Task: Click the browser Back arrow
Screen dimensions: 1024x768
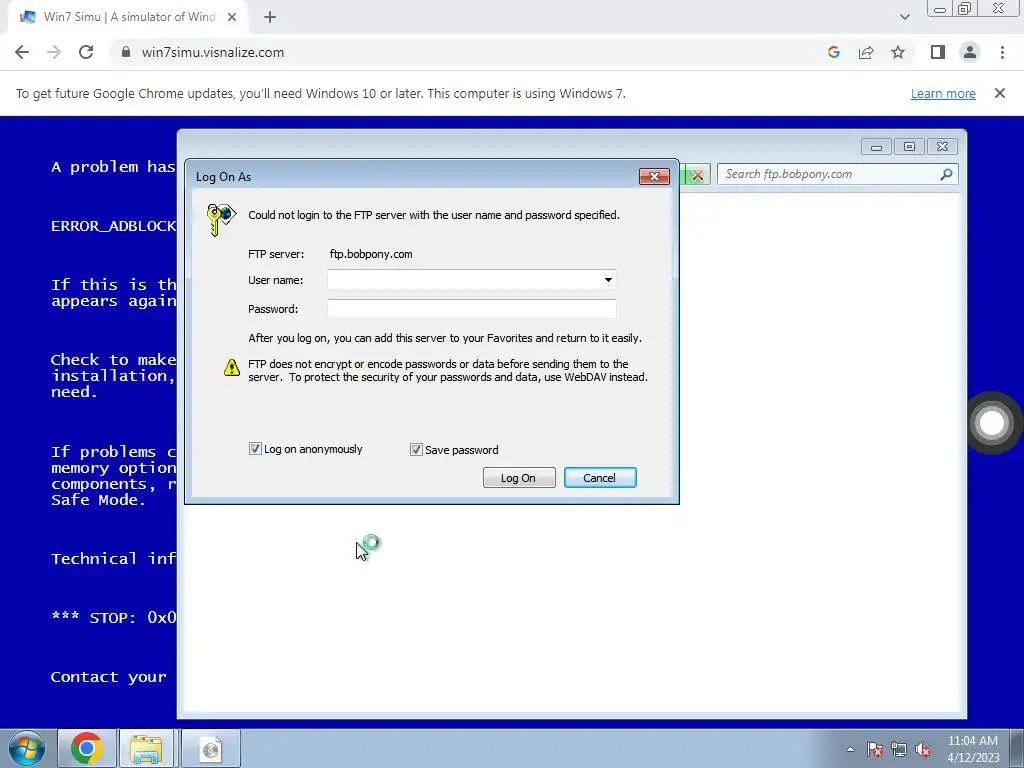Action: [x=22, y=52]
